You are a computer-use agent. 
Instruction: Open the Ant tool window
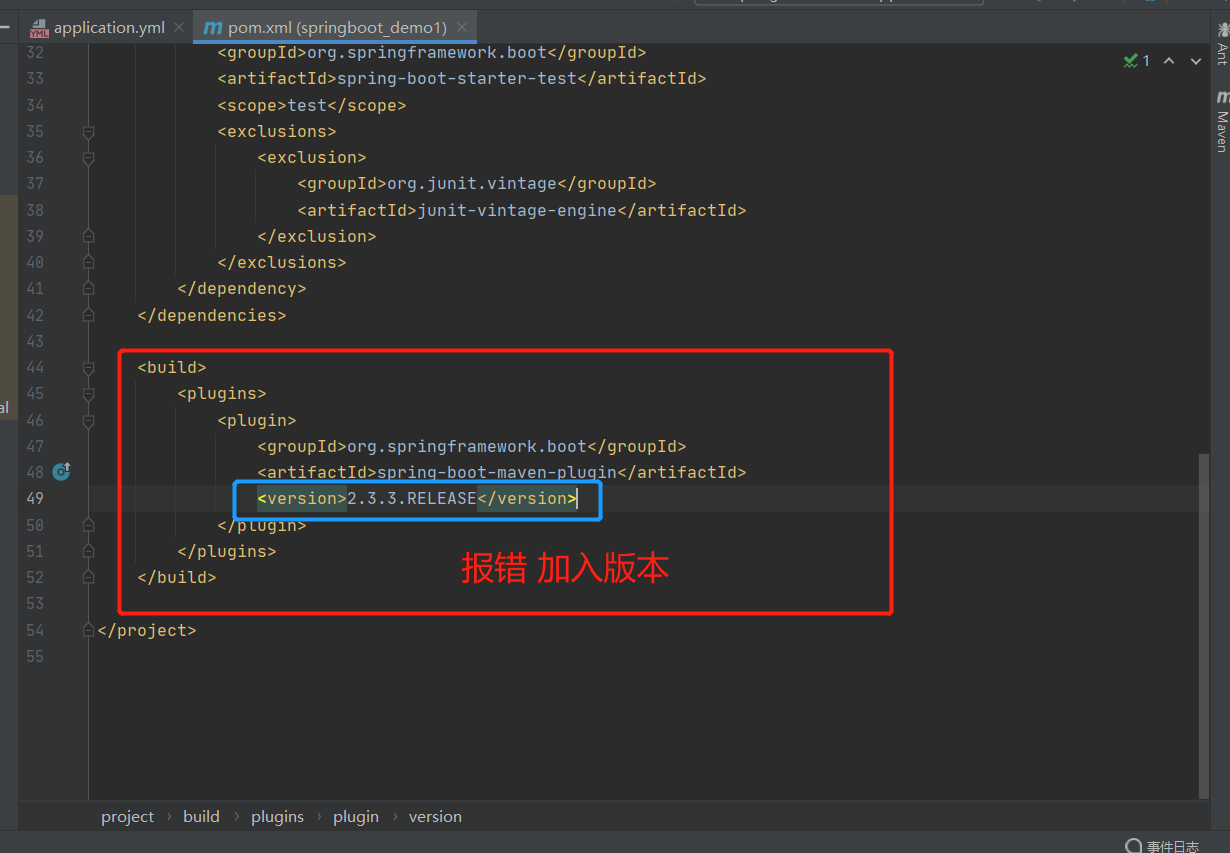[x=1221, y=43]
